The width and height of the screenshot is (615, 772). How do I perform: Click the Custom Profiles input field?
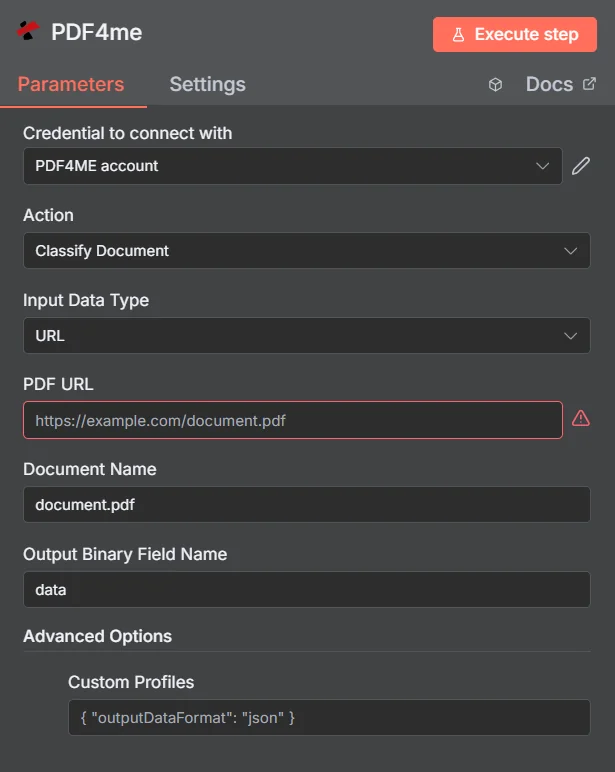pyautogui.click(x=329, y=717)
